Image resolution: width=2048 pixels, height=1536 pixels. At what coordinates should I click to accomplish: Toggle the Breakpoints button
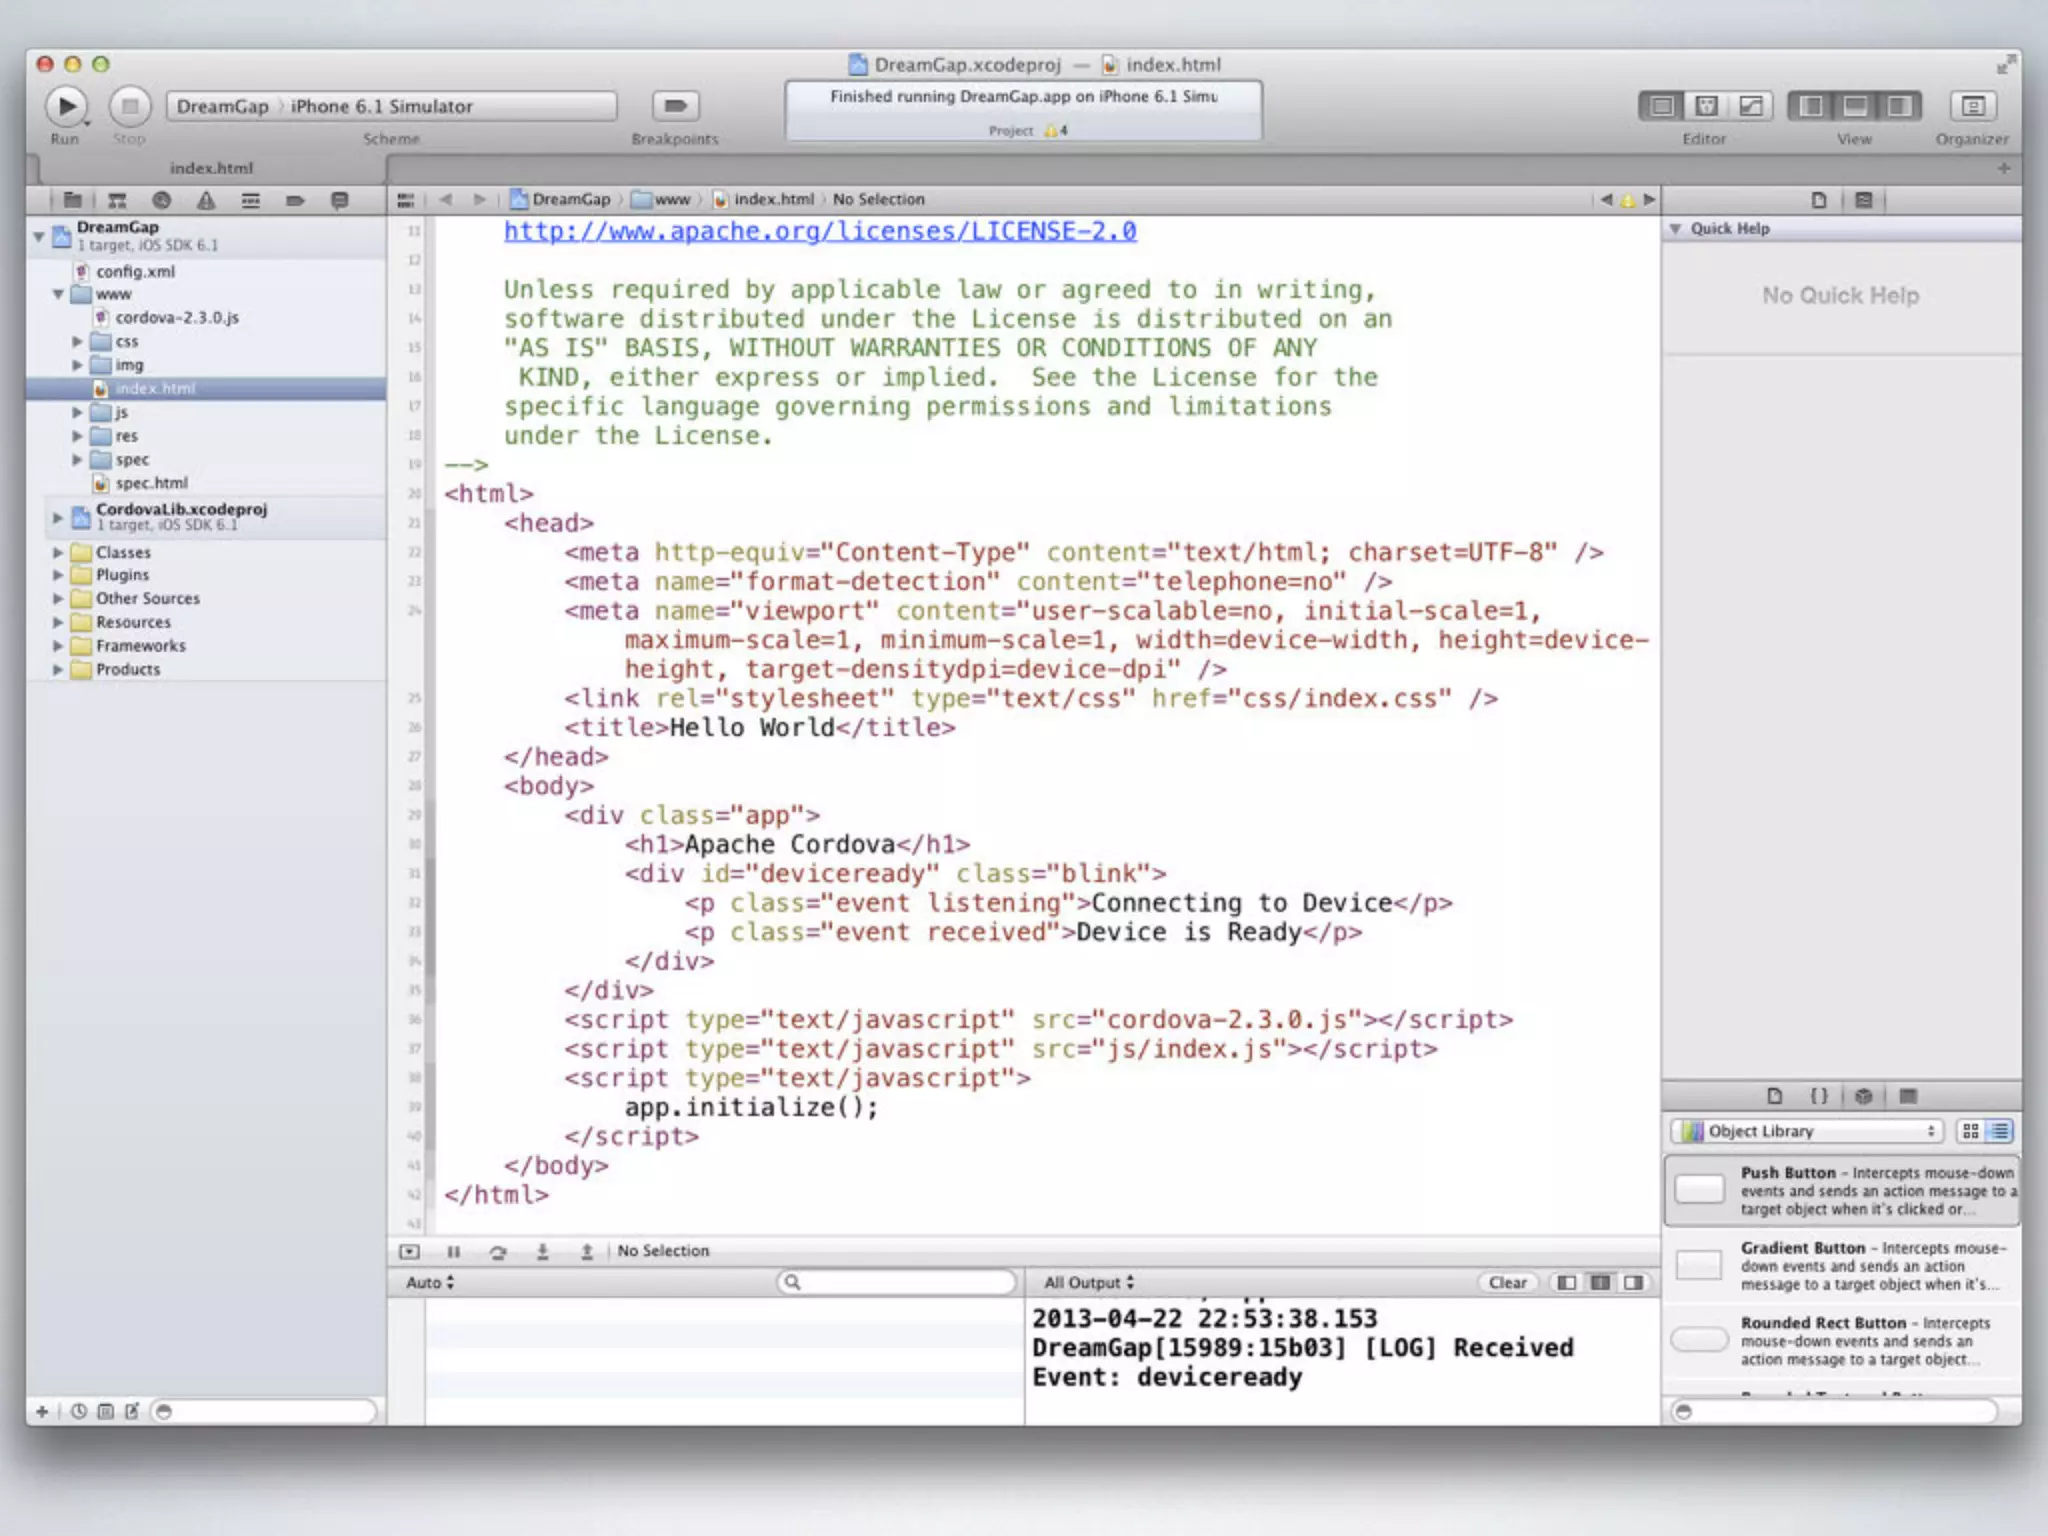pyautogui.click(x=675, y=106)
